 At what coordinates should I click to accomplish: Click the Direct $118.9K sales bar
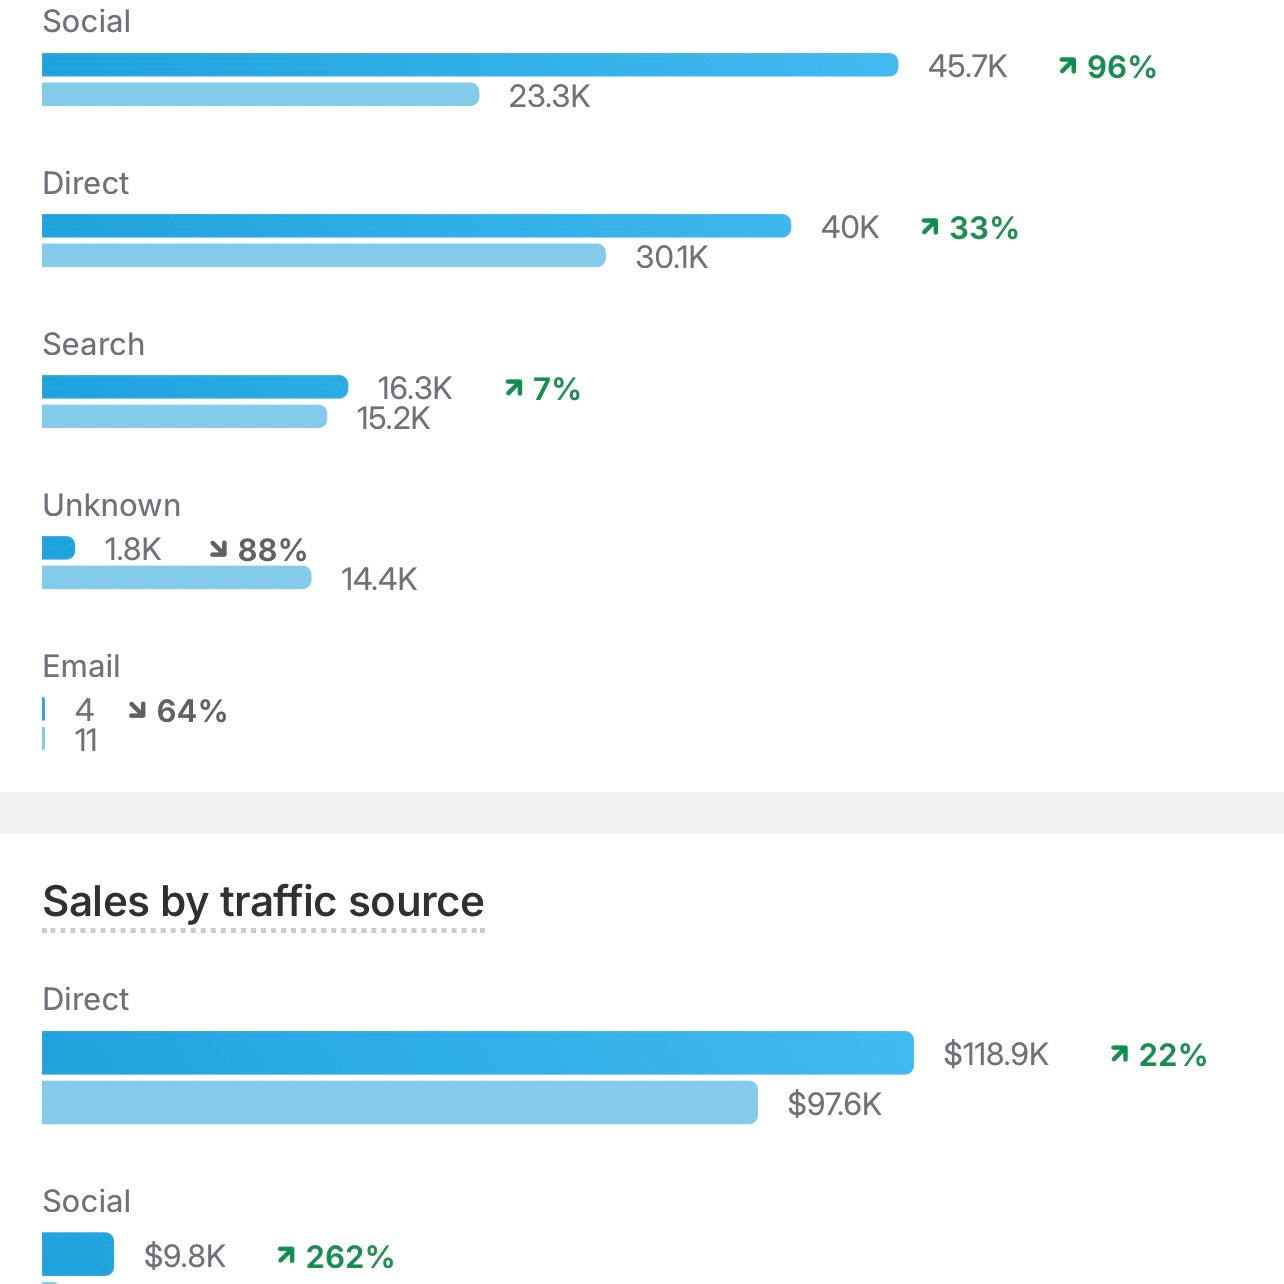coord(478,1053)
